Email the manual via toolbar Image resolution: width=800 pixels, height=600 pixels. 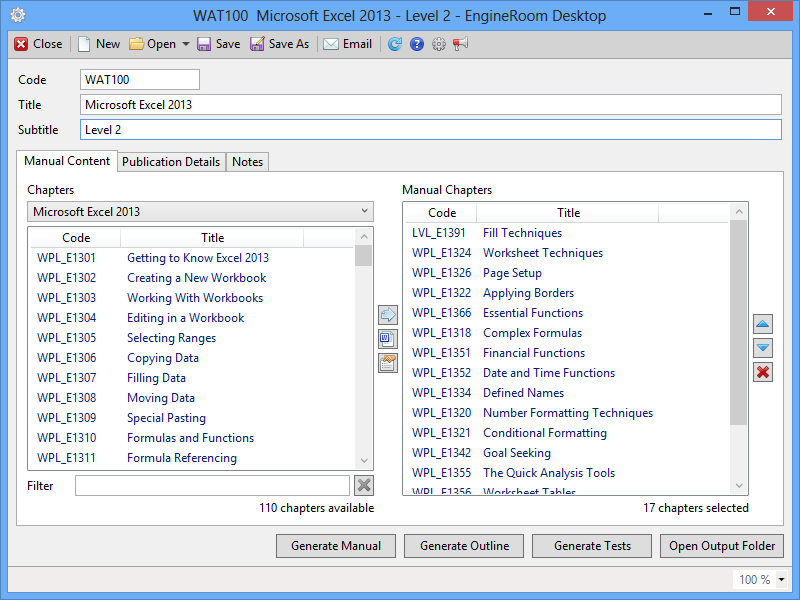click(347, 44)
